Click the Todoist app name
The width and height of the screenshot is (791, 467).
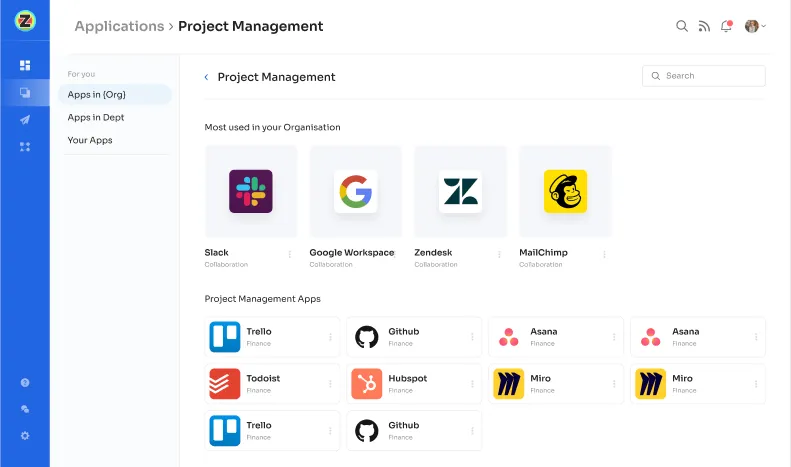tap(263, 378)
